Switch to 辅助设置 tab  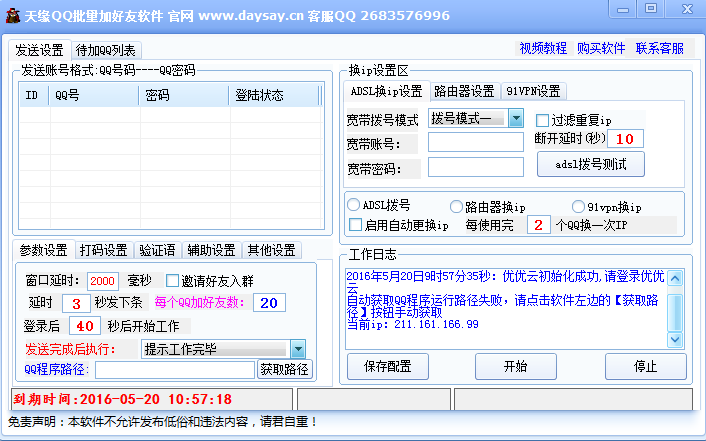point(212,250)
